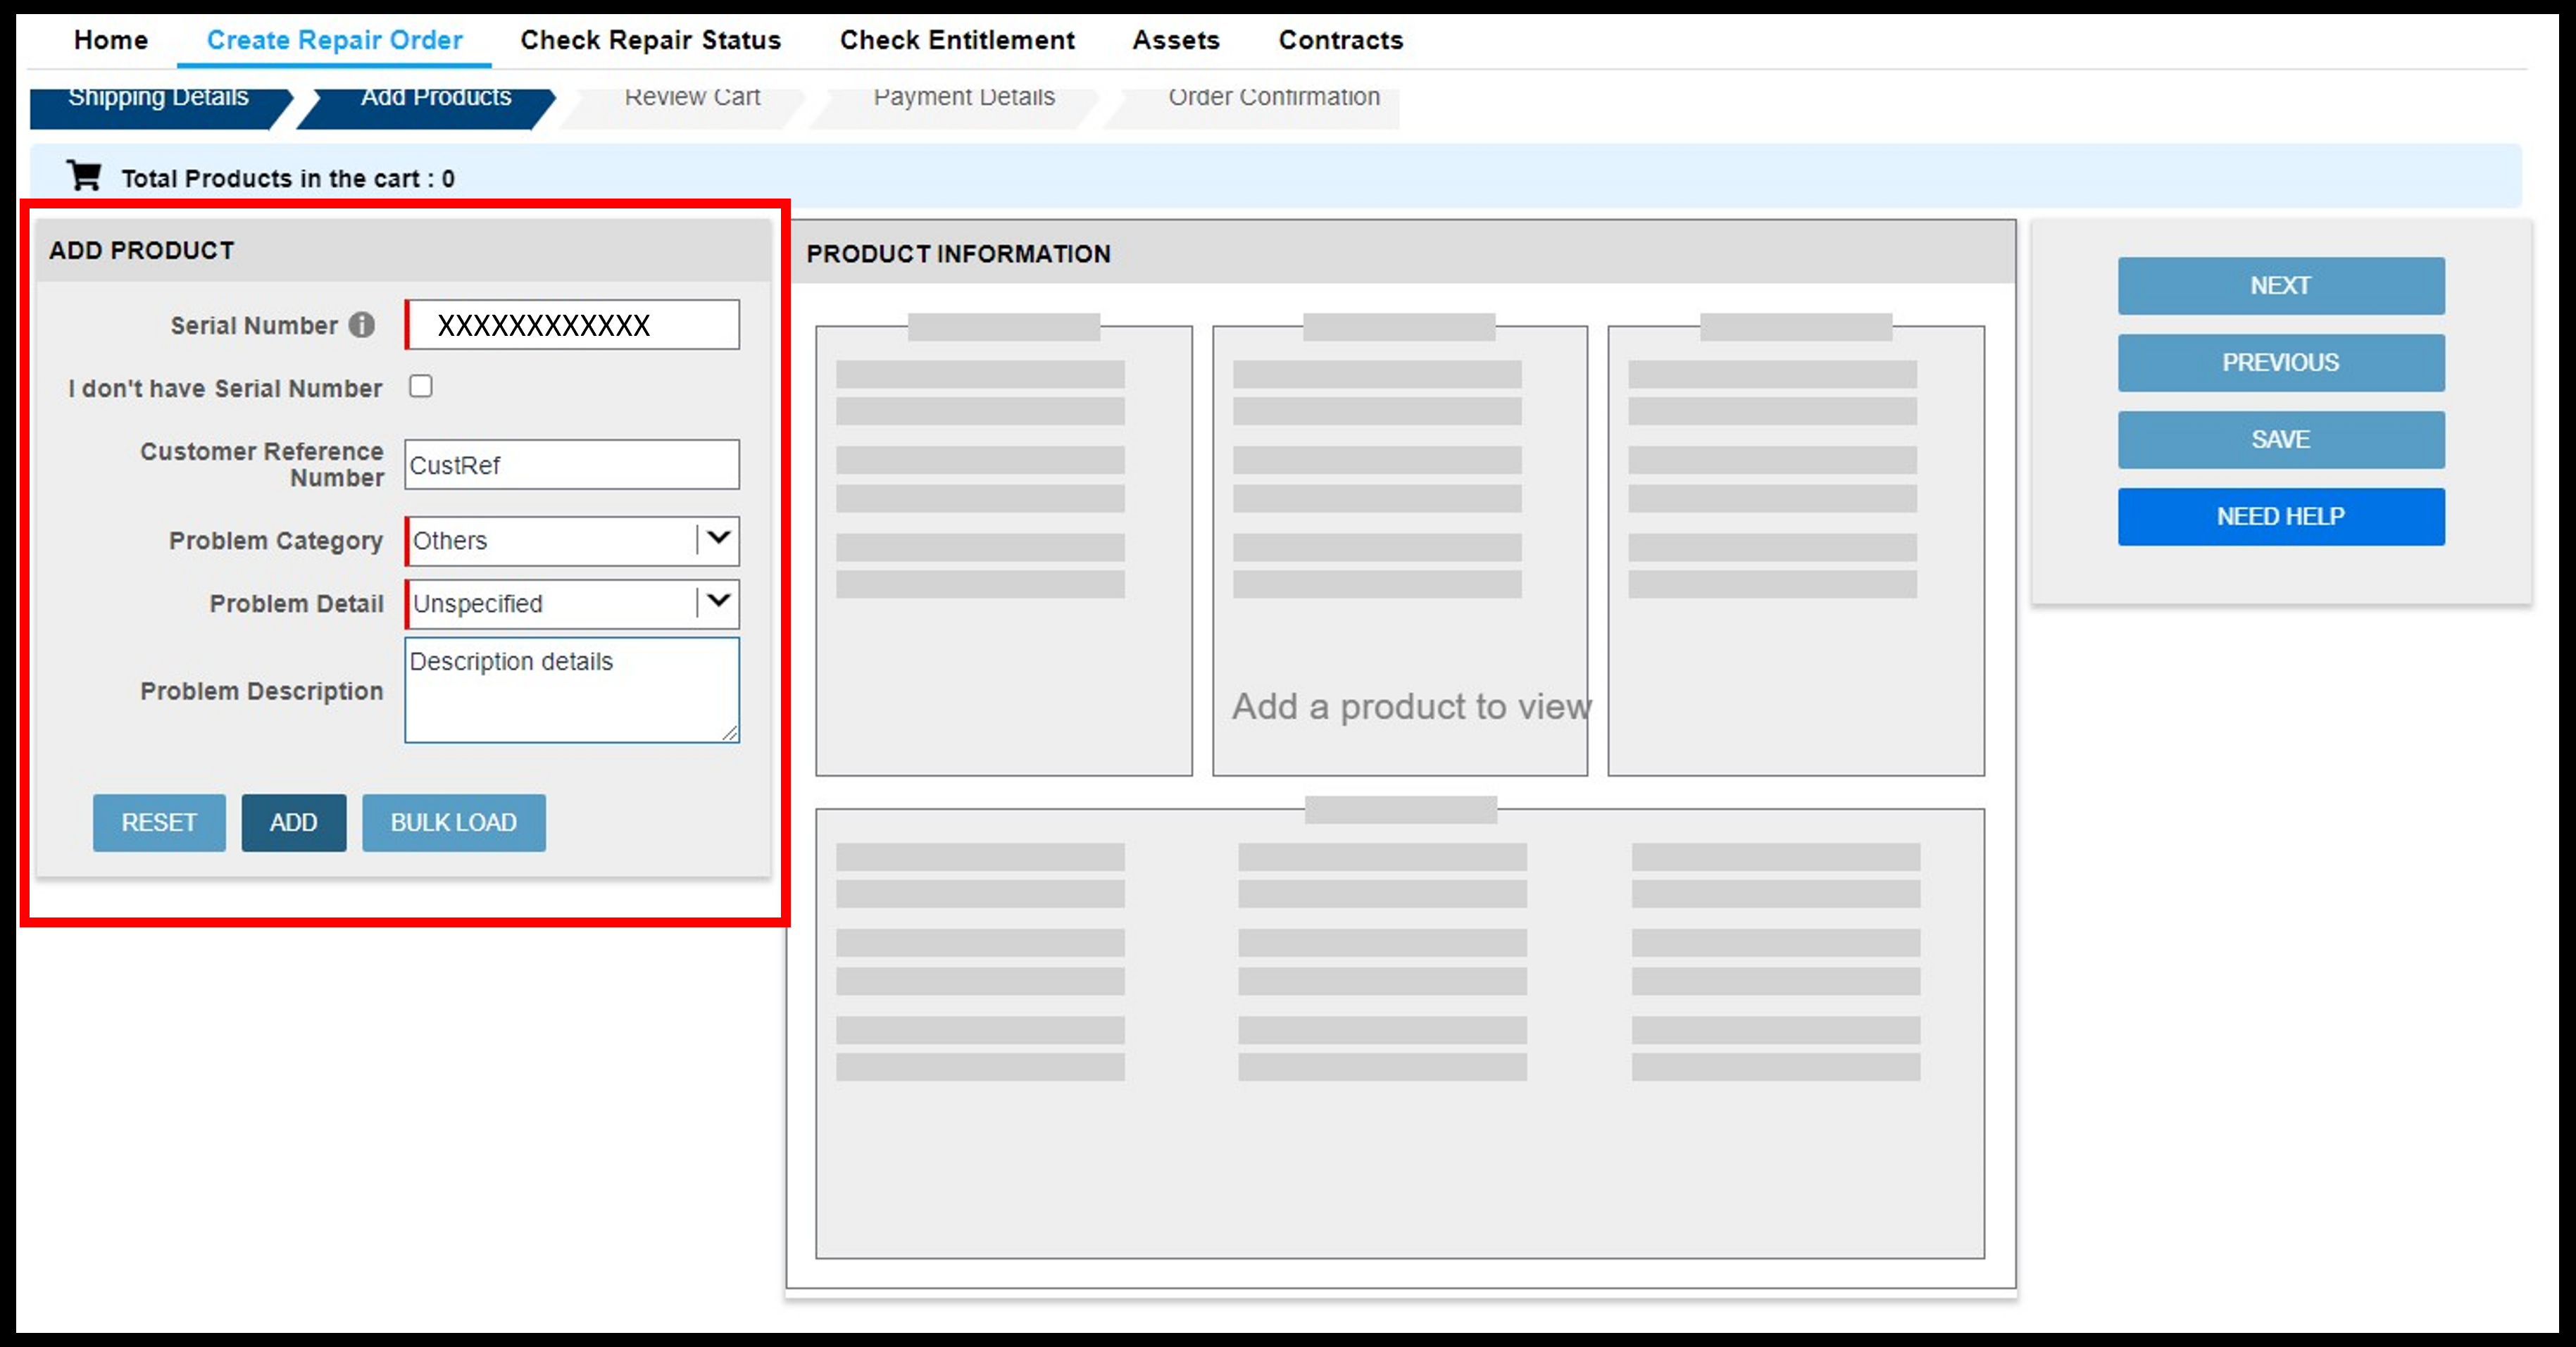Check the no serial number option
Image resolution: width=2576 pixels, height=1347 pixels.
coord(423,388)
